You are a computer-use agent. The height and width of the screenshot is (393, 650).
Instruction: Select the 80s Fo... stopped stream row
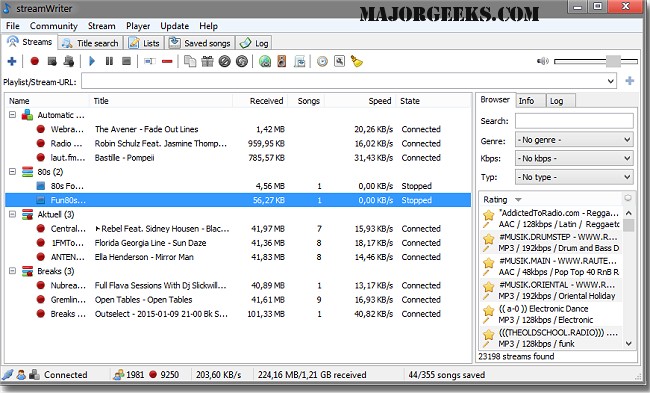[238, 186]
